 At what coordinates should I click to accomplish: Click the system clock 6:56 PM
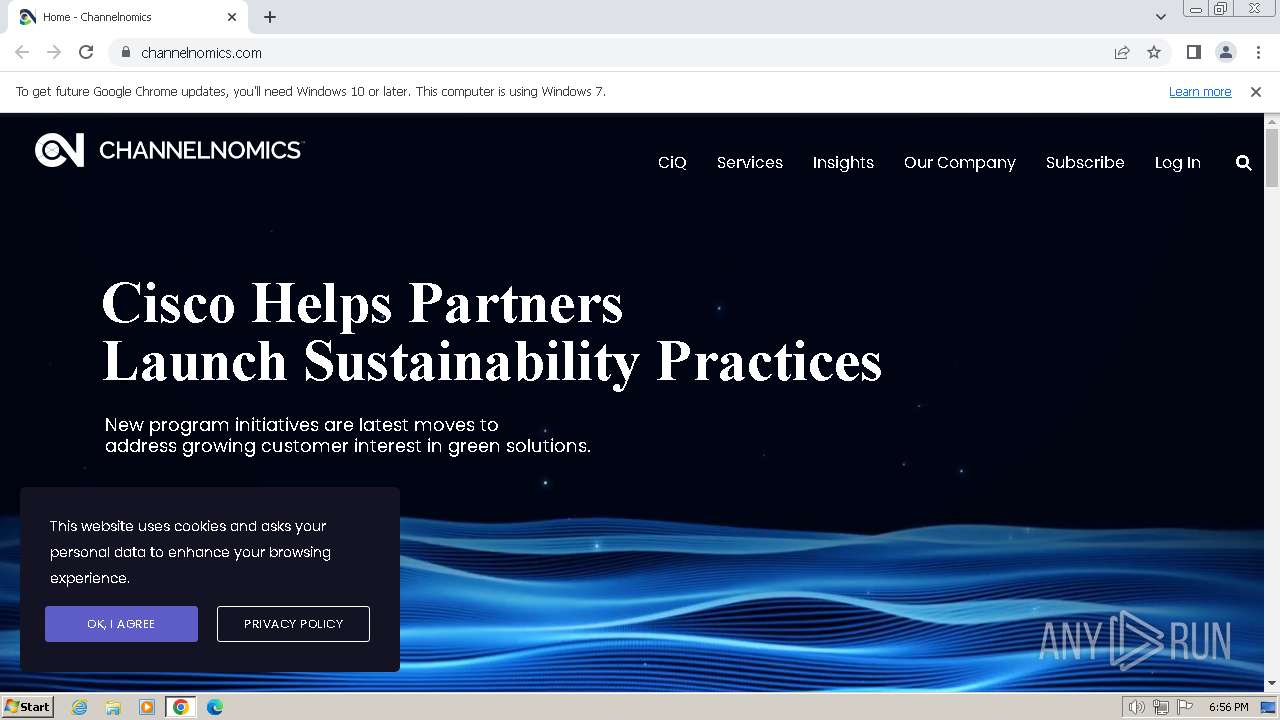tap(1228, 707)
